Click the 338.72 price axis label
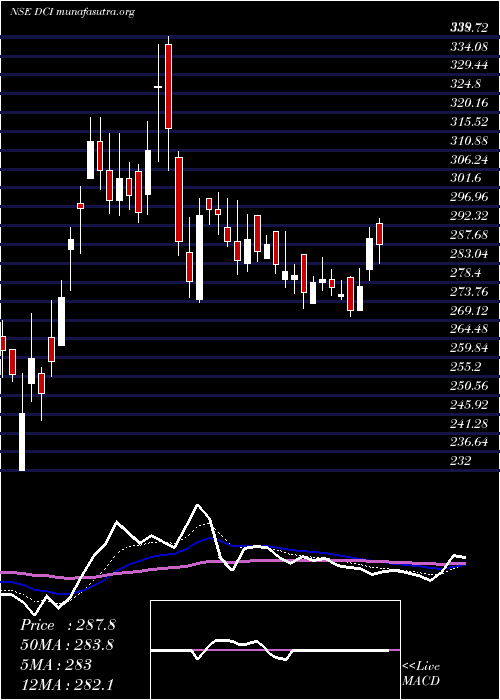This screenshot has height=700, width=500. (469, 28)
